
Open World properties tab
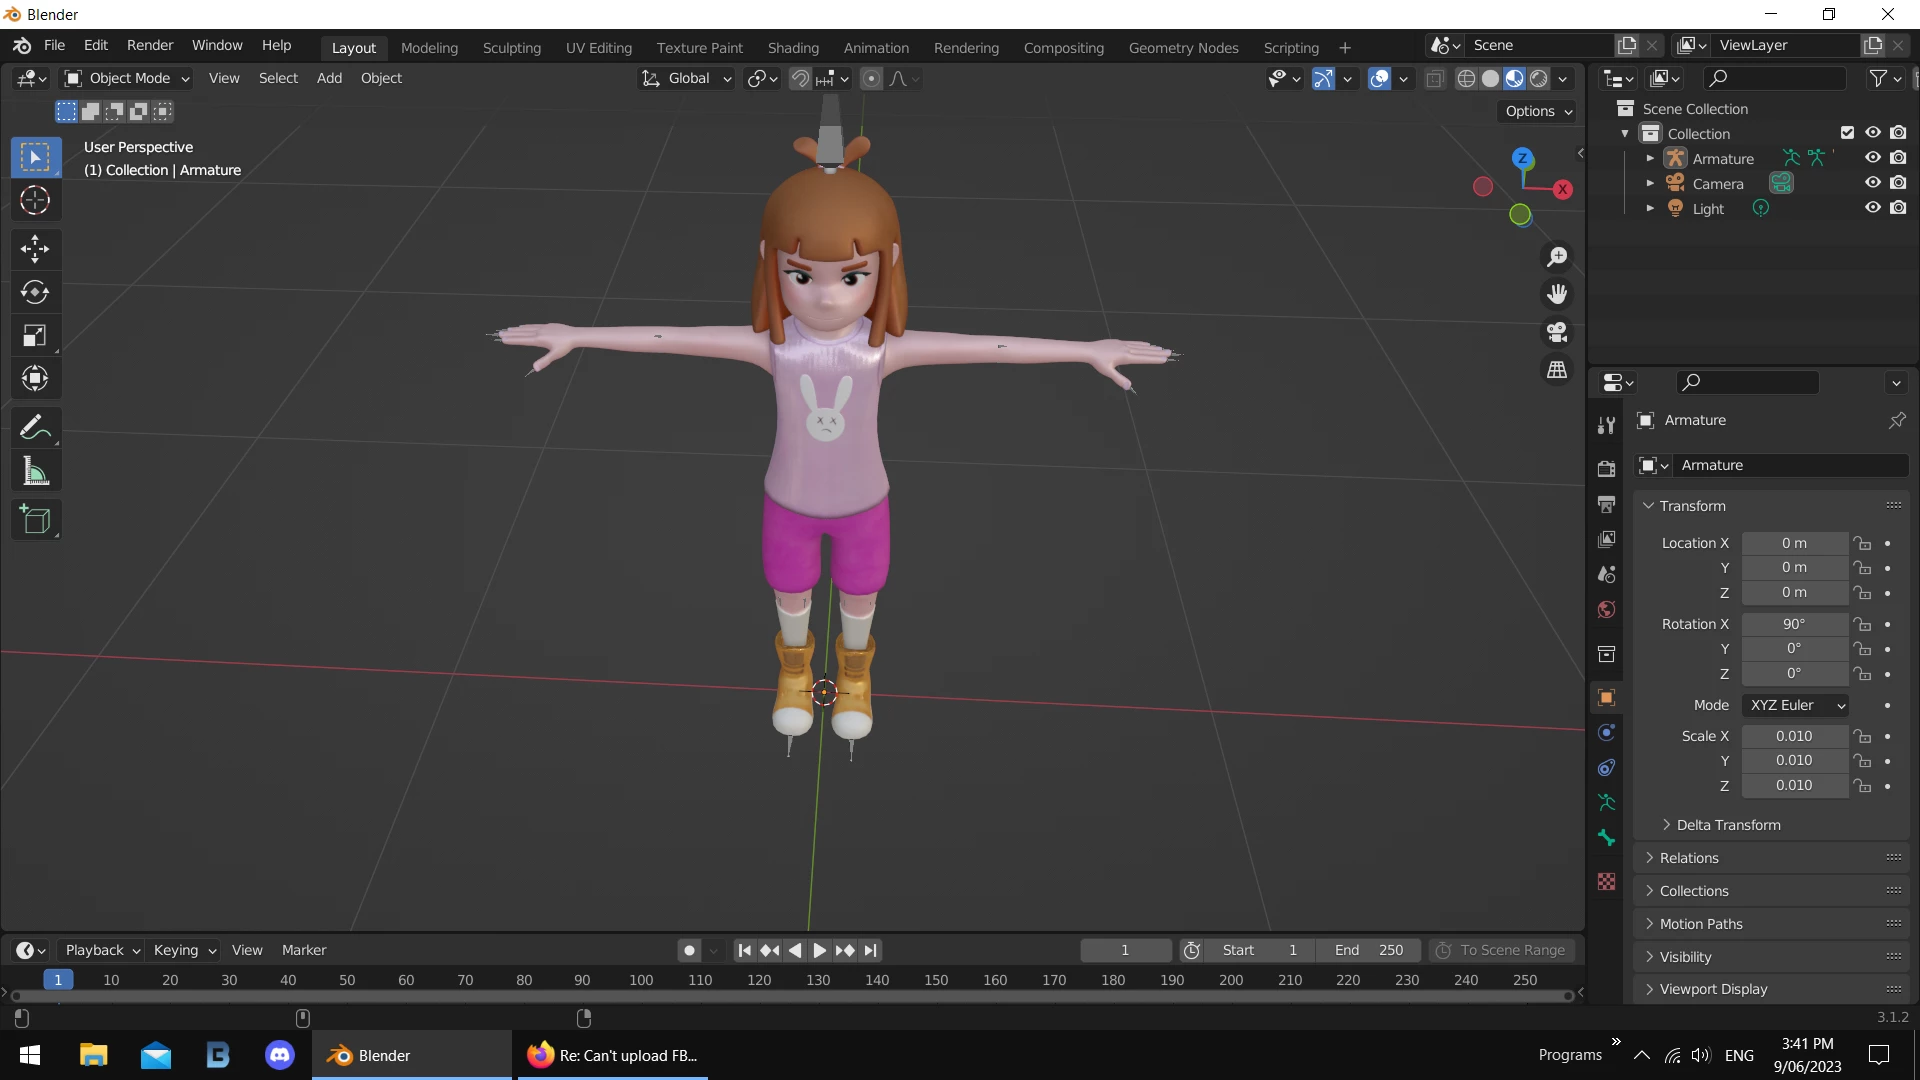pos(1606,610)
